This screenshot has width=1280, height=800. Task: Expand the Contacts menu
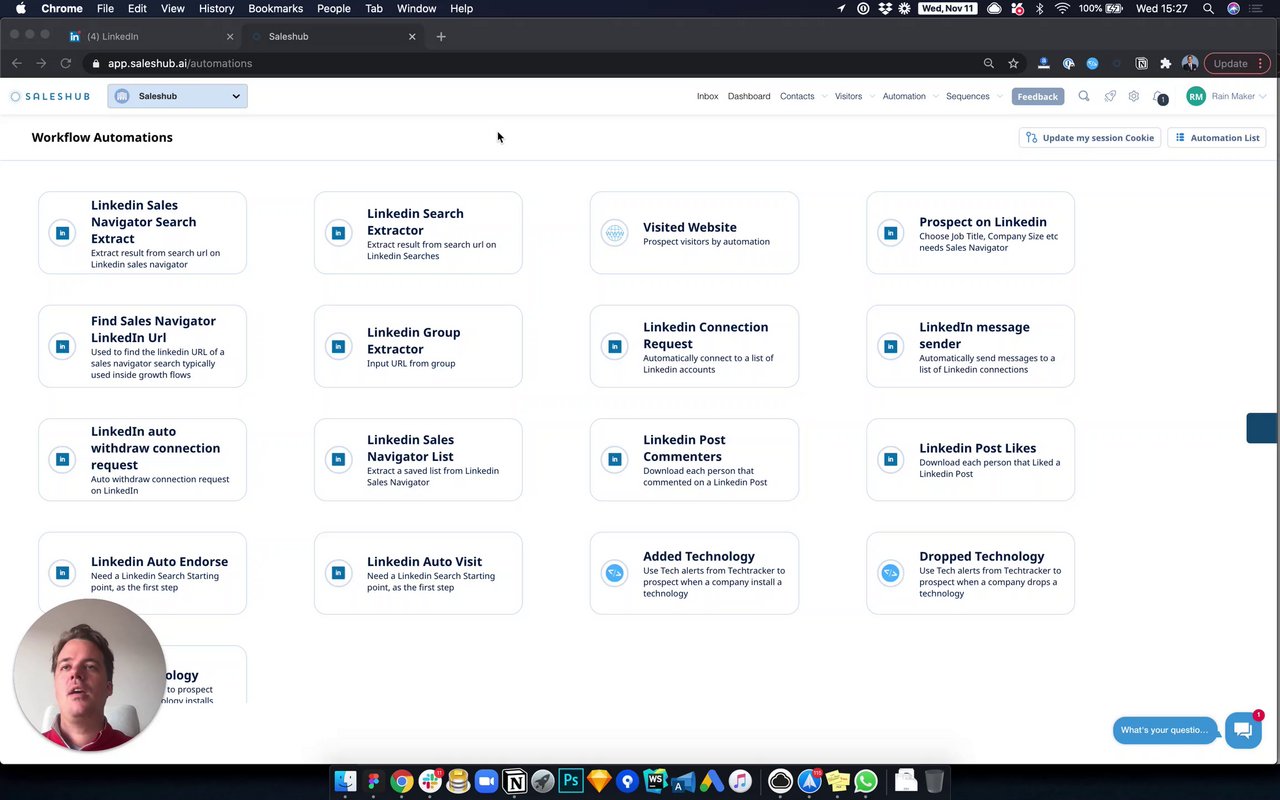pyautogui.click(x=801, y=96)
